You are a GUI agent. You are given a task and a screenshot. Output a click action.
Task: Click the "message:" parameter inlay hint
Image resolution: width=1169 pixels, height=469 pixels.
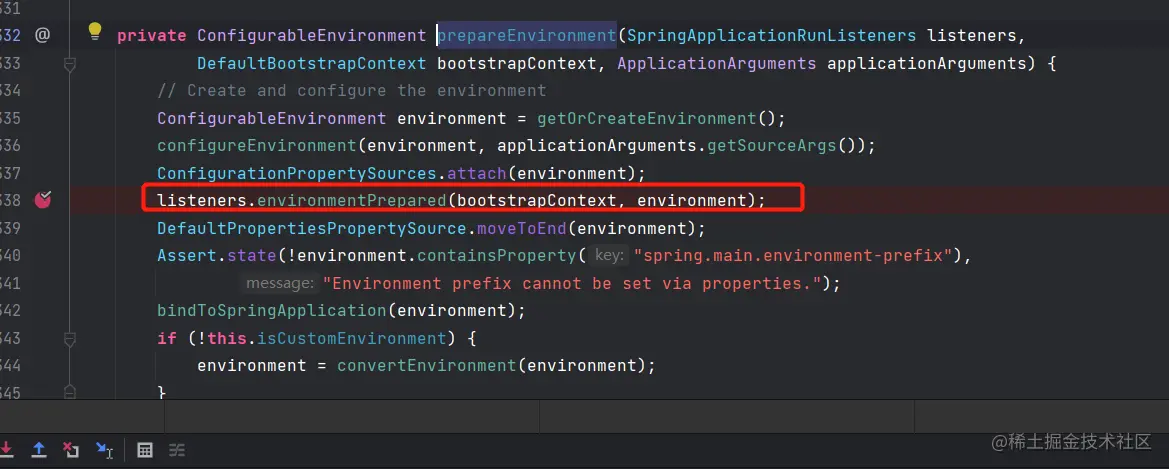279,283
